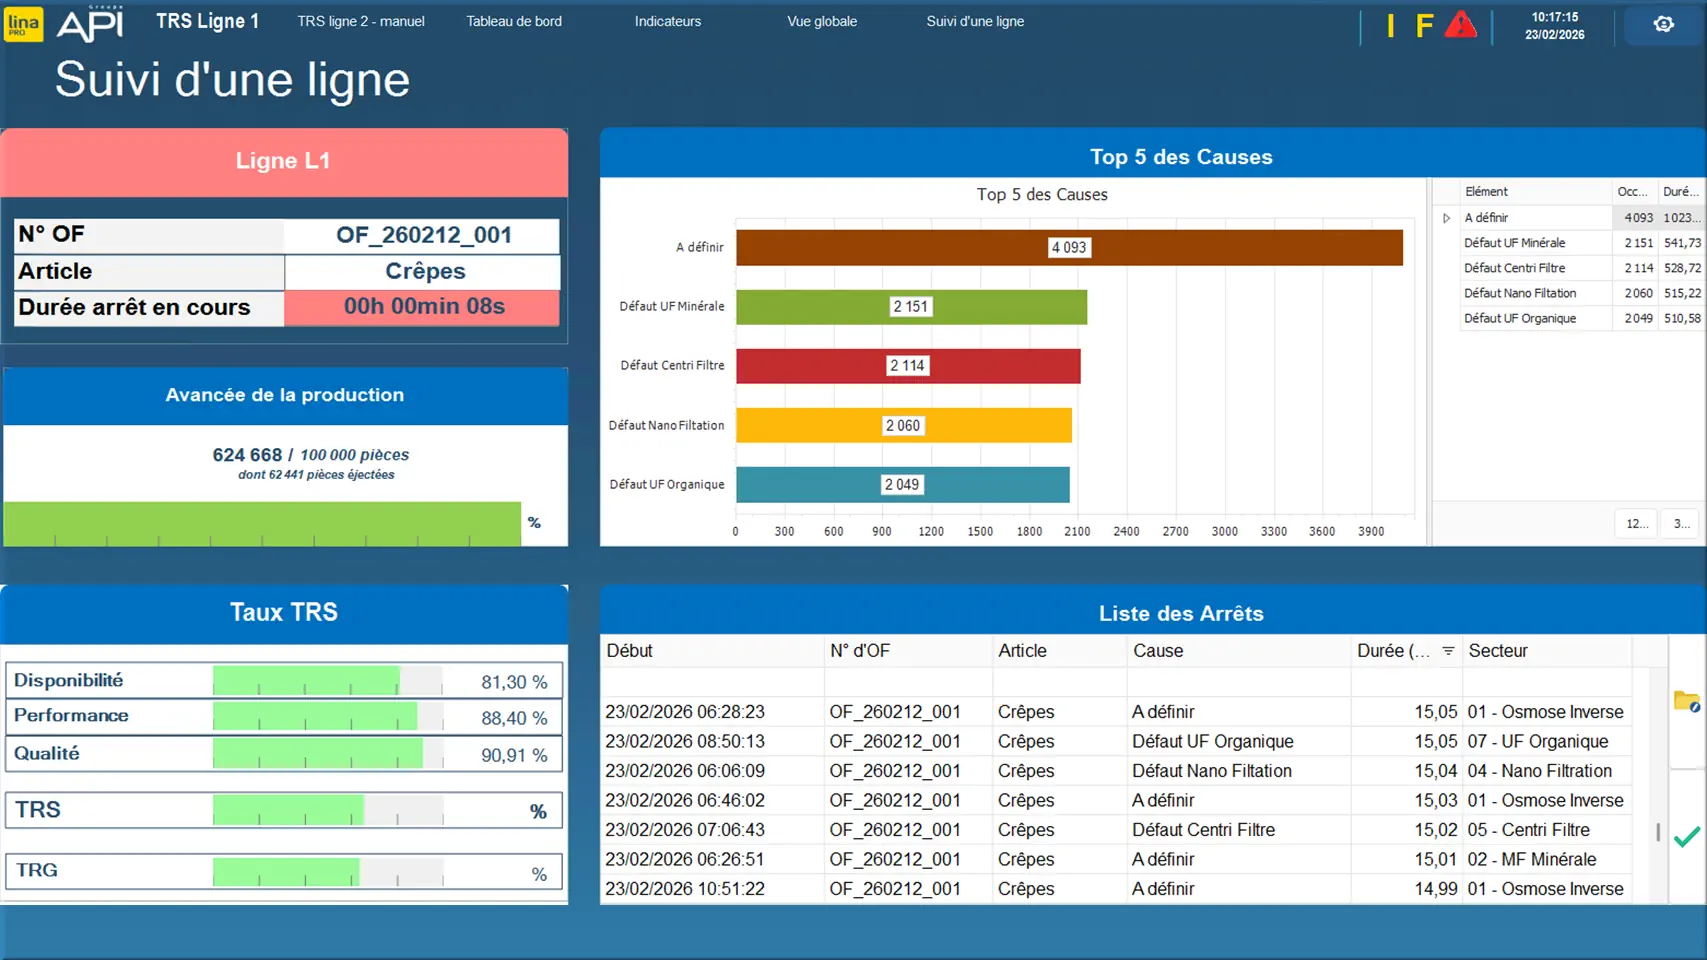Click the green checkmark validate icon
Screen dimensions: 1707x960
[x=1686, y=837]
